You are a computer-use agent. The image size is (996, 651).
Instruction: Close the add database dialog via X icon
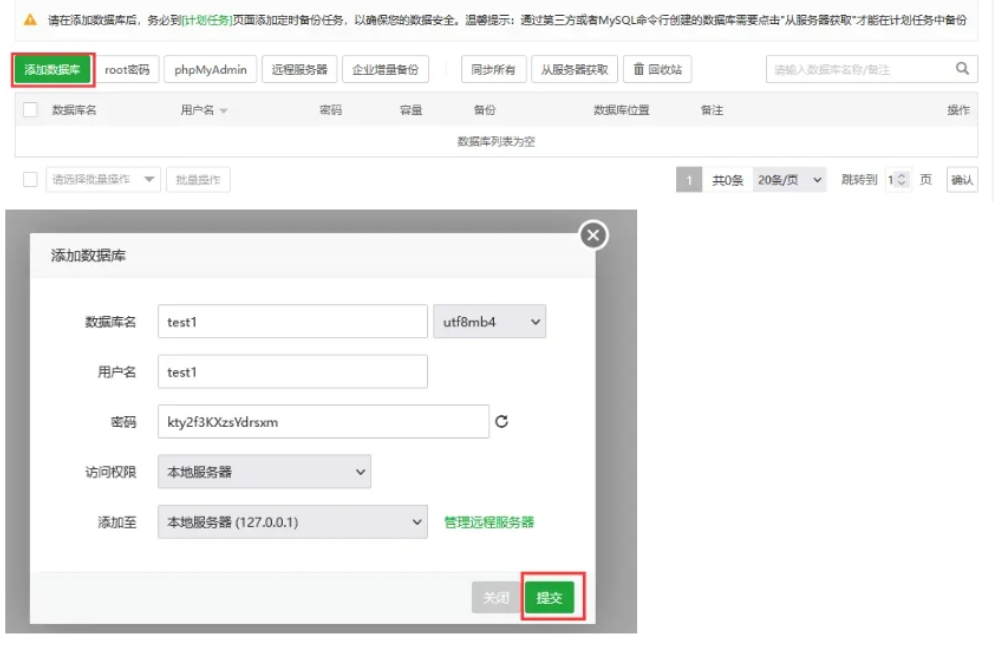coord(594,235)
